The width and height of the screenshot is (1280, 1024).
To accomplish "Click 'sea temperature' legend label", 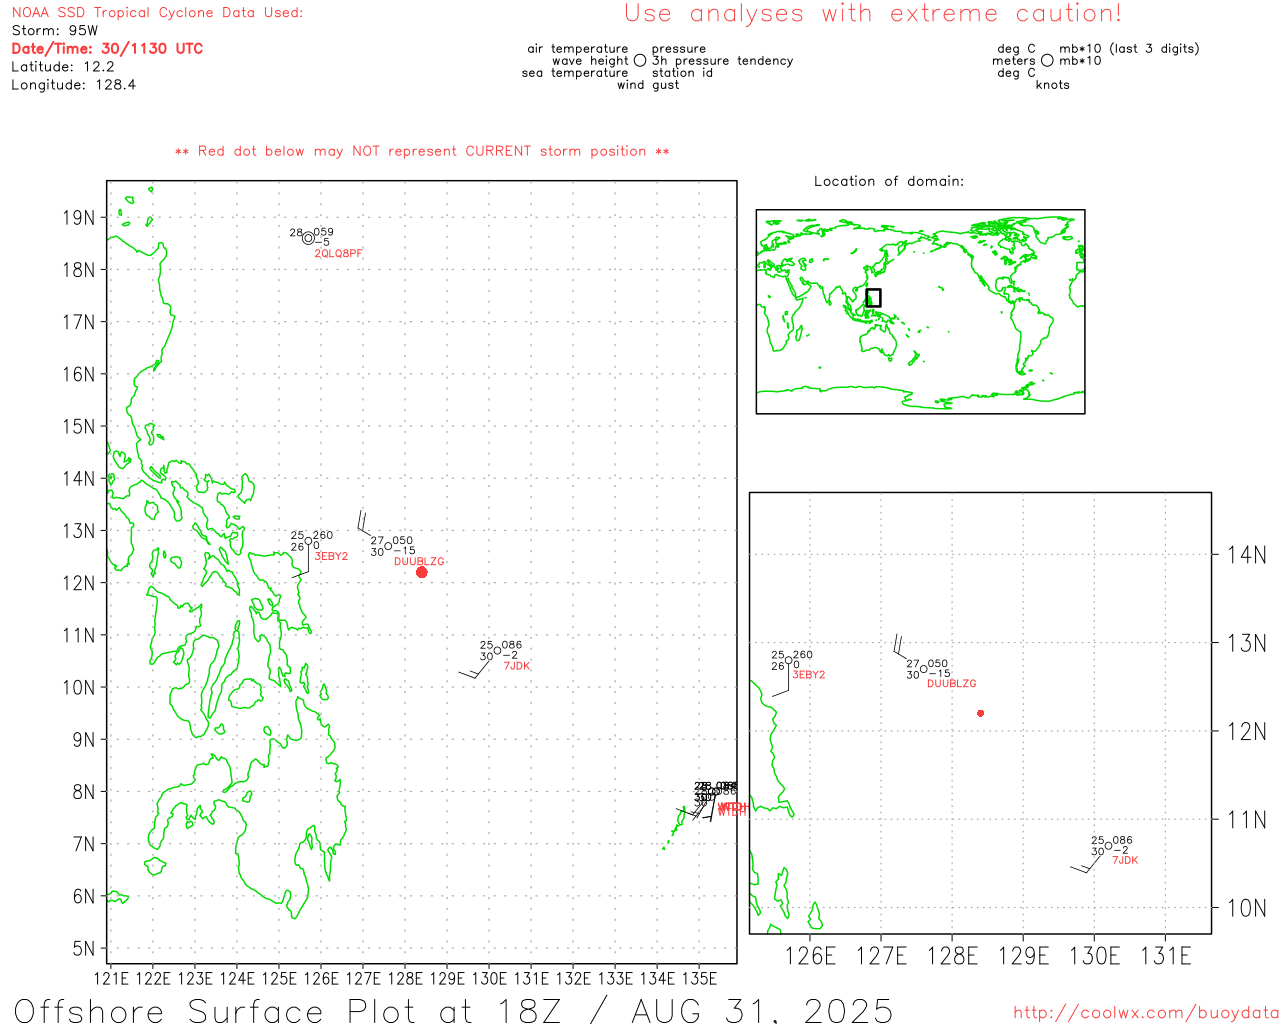I will pos(575,73).
